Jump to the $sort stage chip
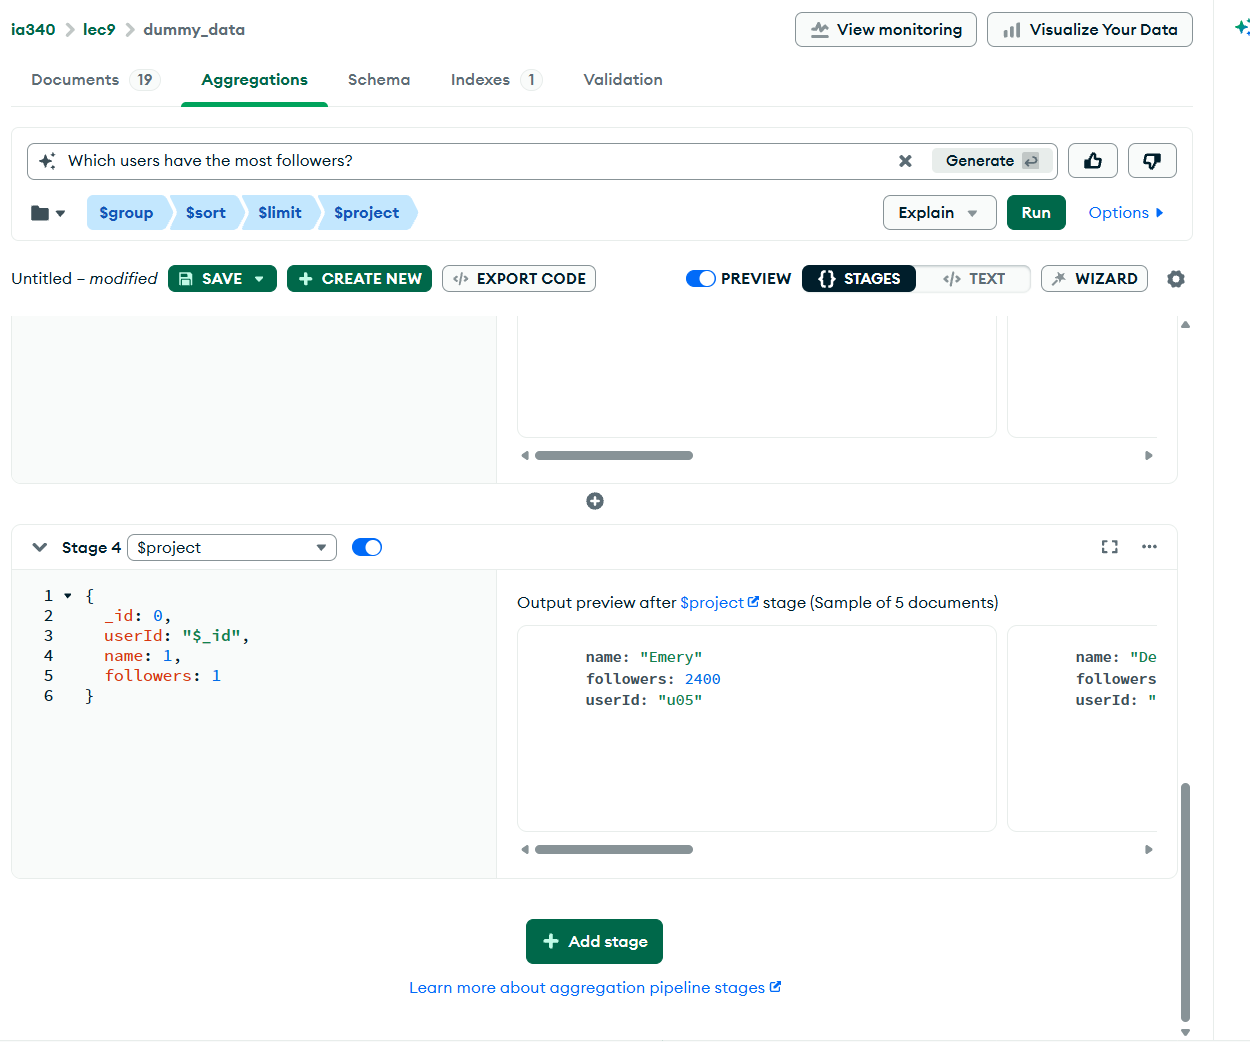 (205, 213)
